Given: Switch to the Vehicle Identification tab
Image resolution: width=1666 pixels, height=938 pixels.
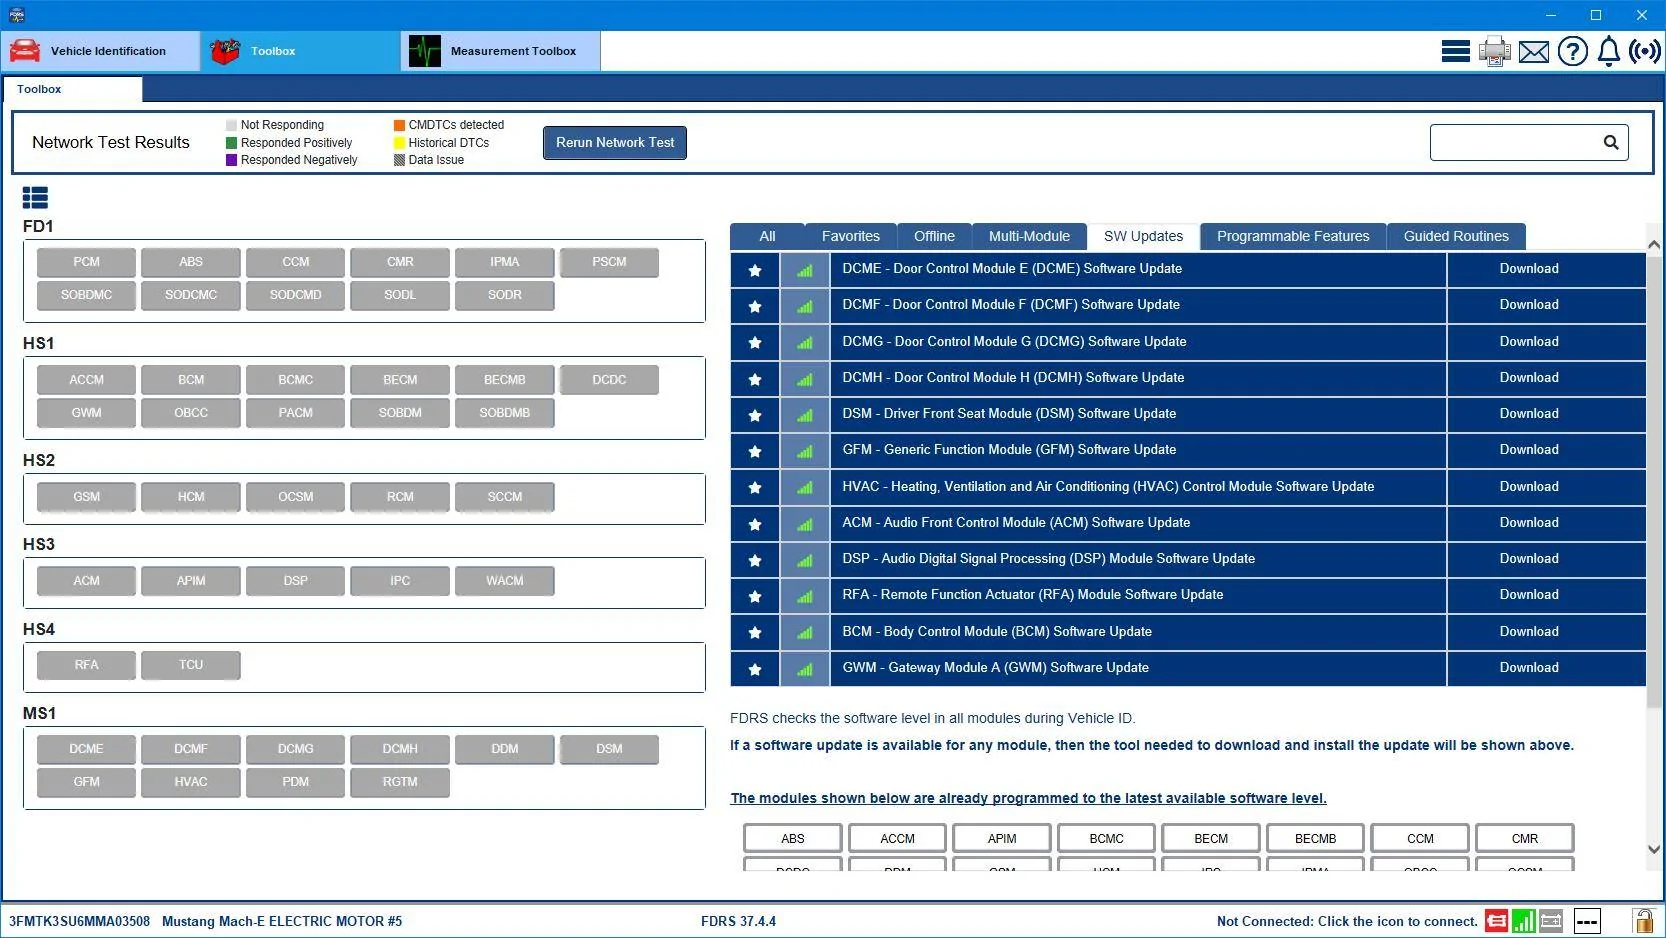Looking at the screenshot, I should 100,51.
